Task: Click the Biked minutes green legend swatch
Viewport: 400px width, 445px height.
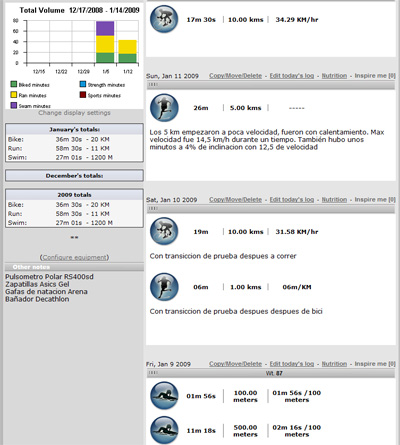Action: (x=14, y=84)
